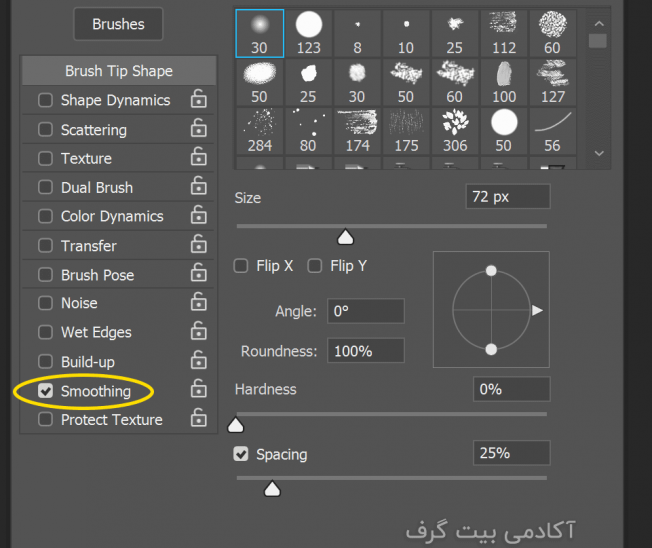The height and width of the screenshot is (548, 652).
Task: Open the Brush Tip Shape section
Action: tap(119, 71)
